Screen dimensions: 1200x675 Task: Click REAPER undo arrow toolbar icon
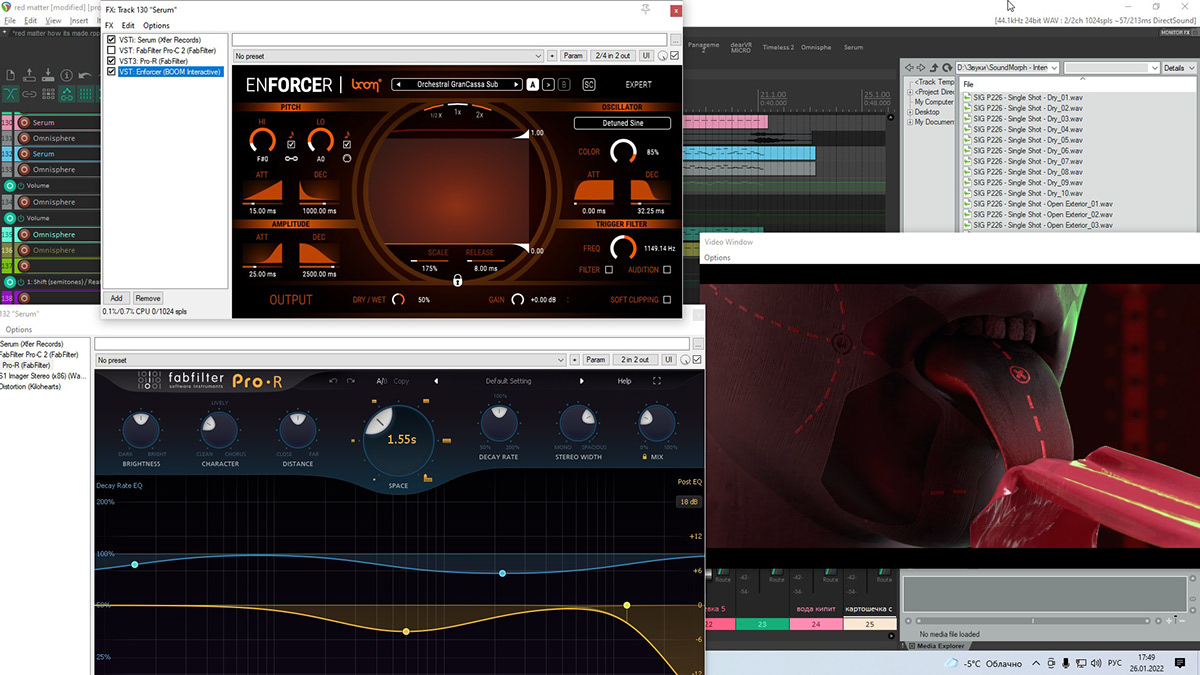(x=85, y=75)
